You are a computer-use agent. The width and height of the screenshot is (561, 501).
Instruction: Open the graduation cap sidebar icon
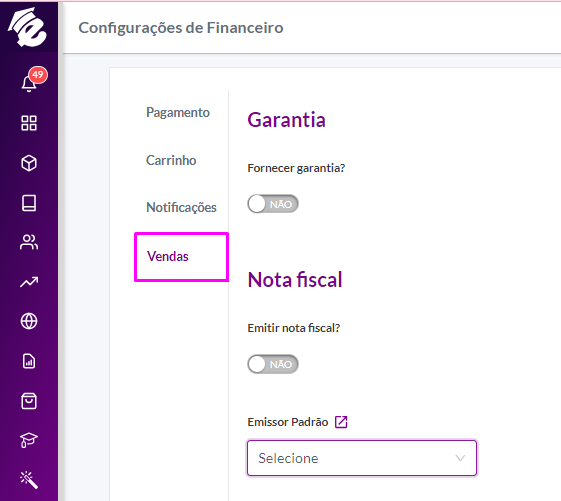click(29, 440)
